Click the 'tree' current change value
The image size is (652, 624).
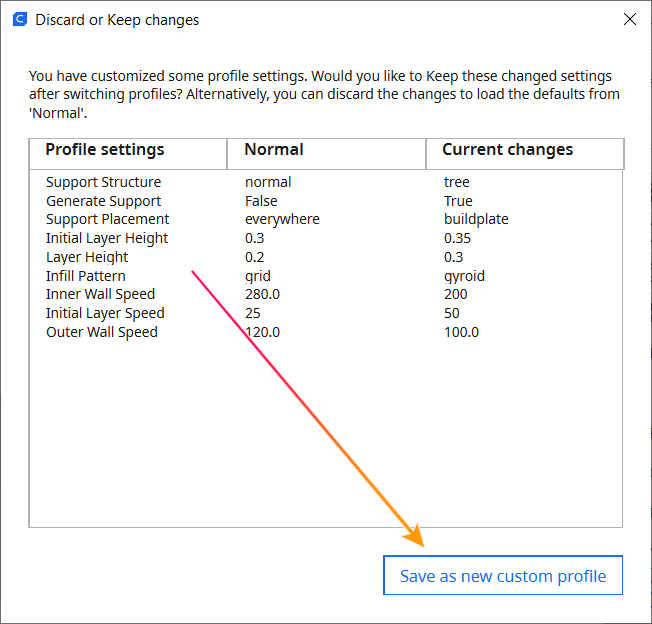pos(457,182)
